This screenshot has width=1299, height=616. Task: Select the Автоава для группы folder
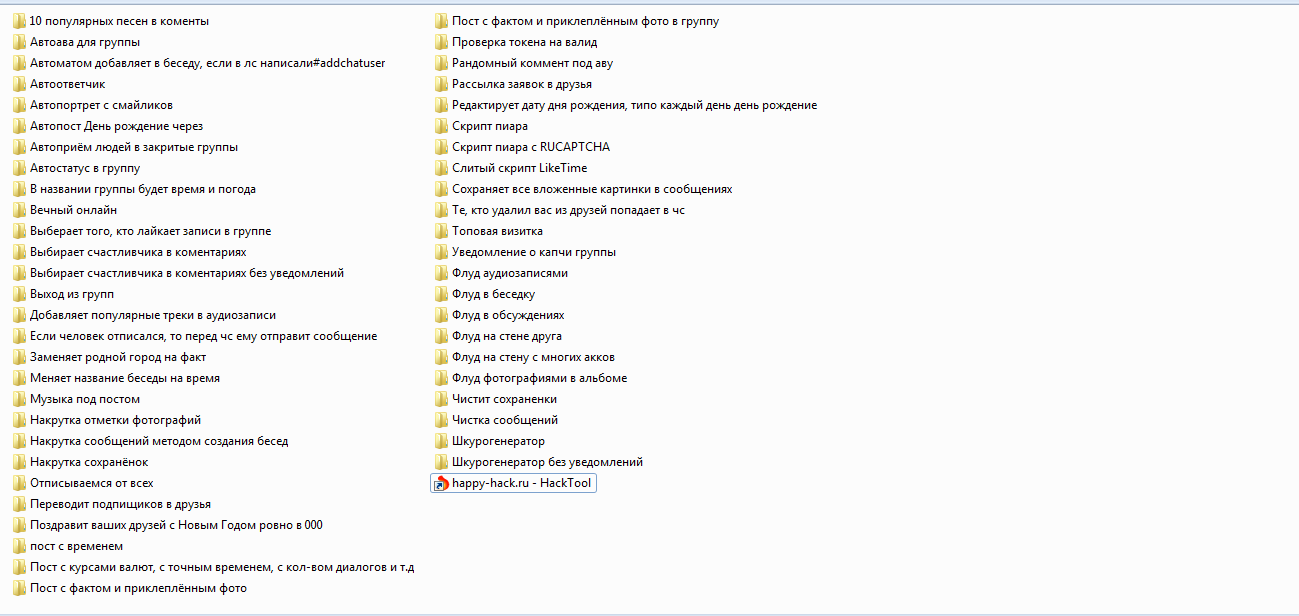coord(84,42)
